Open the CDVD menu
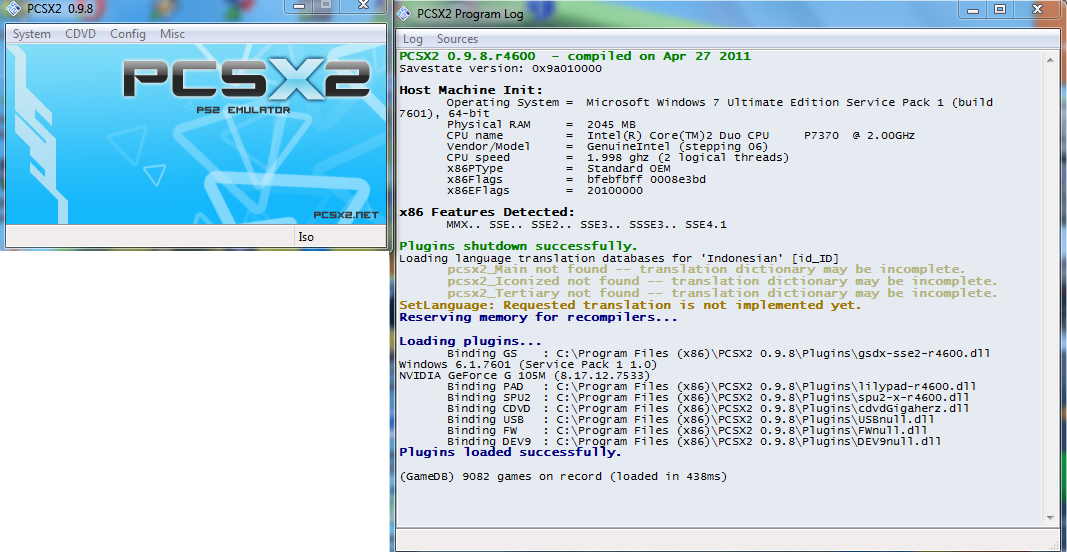Image resolution: width=1067 pixels, height=552 pixels. (x=80, y=34)
